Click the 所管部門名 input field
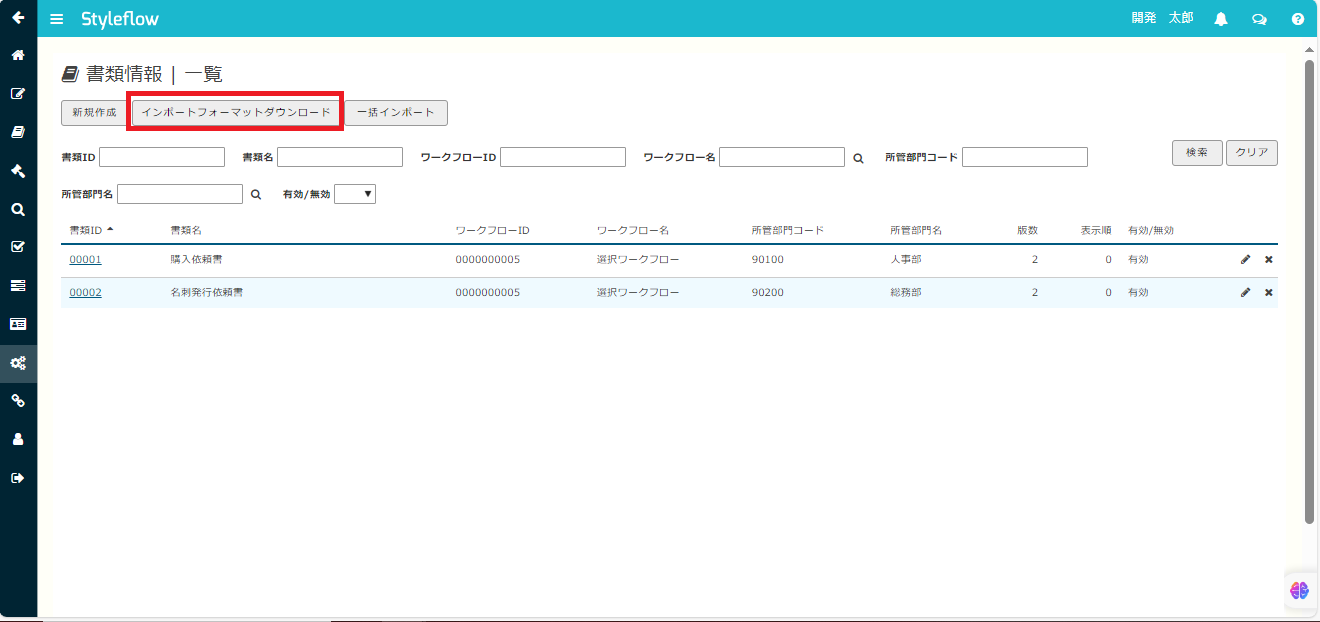 point(180,194)
